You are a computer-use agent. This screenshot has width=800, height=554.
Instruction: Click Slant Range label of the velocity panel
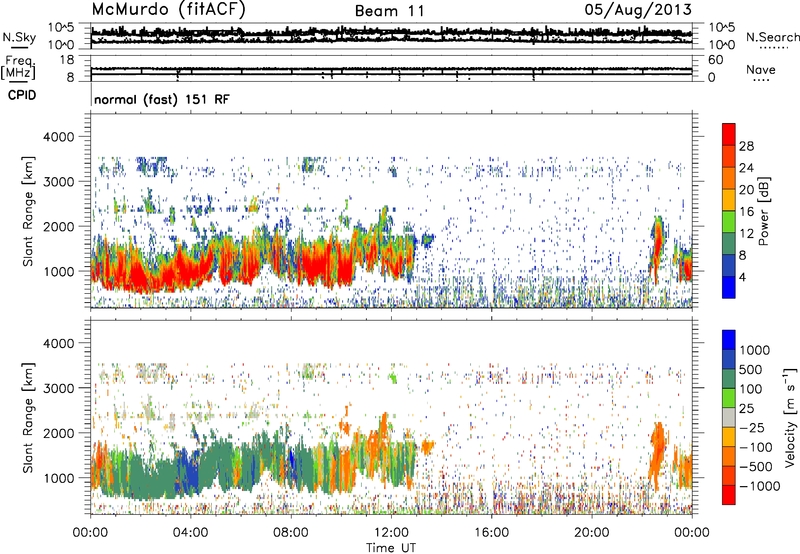click(28, 417)
